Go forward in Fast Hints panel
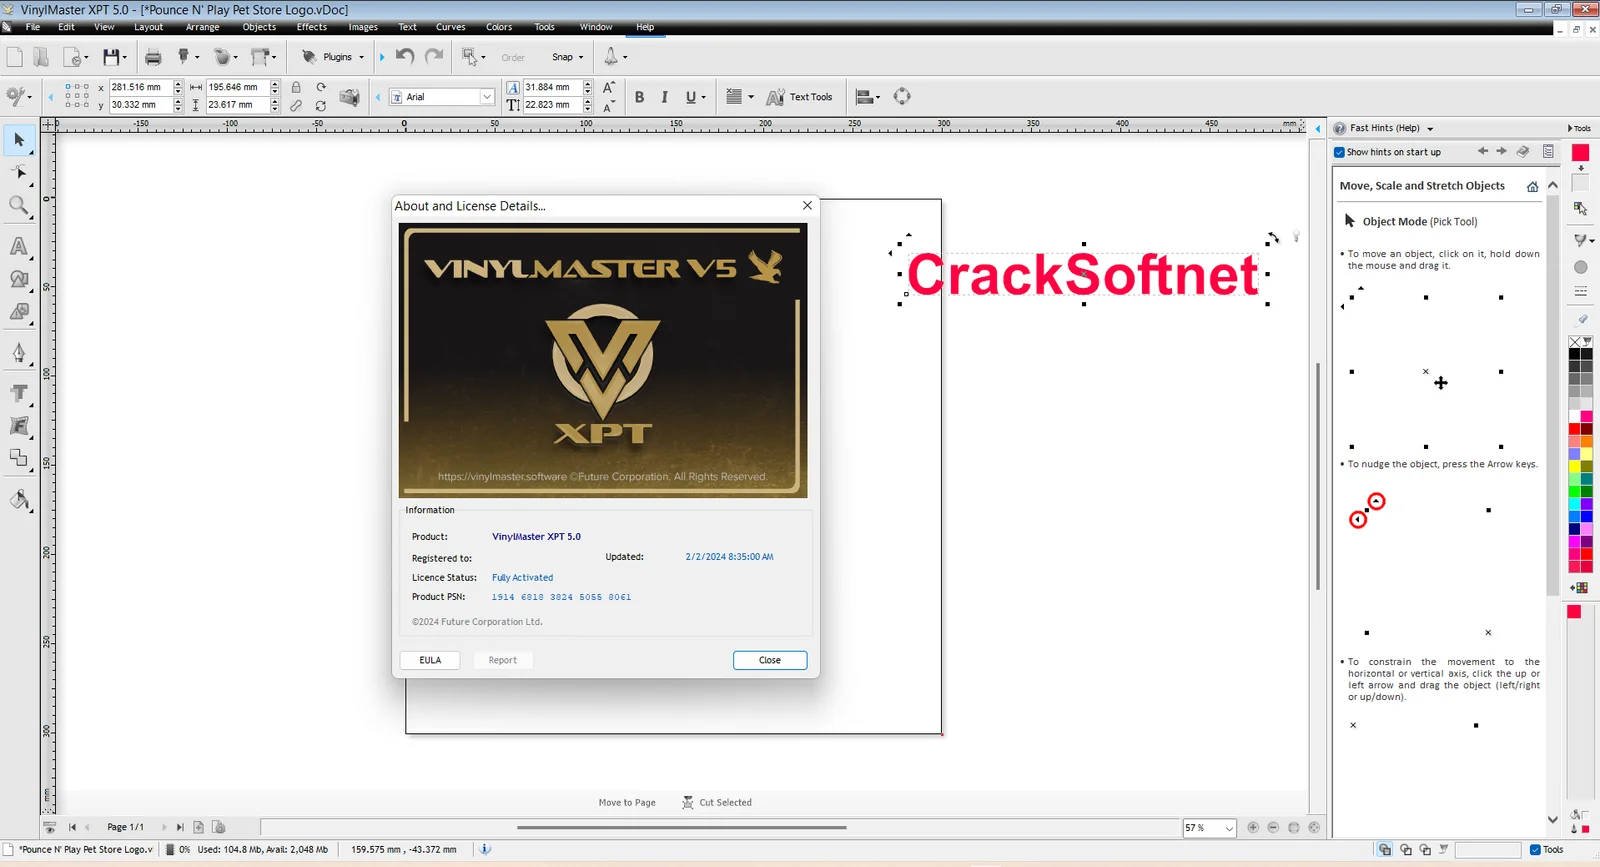 click(1501, 152)
